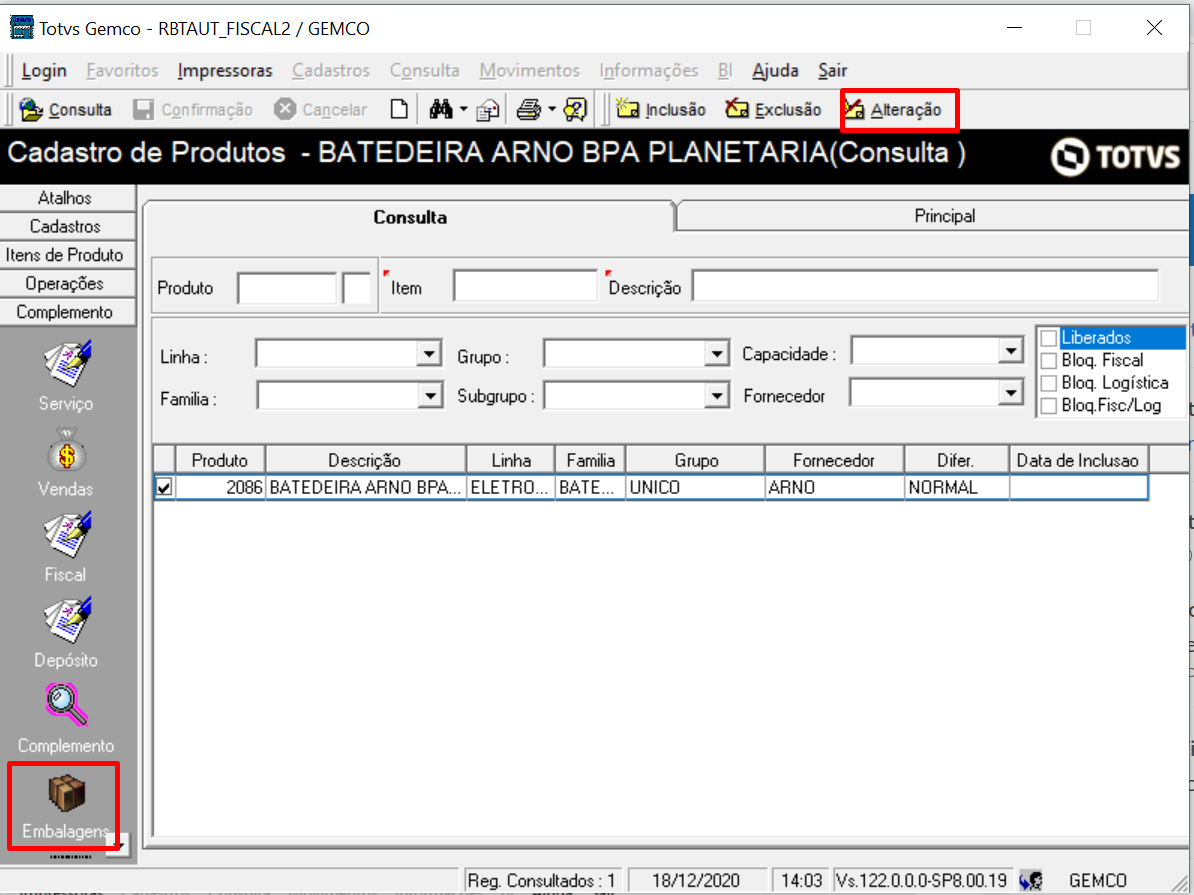Click the Itens de Produto sidebar button

[67, 255]
